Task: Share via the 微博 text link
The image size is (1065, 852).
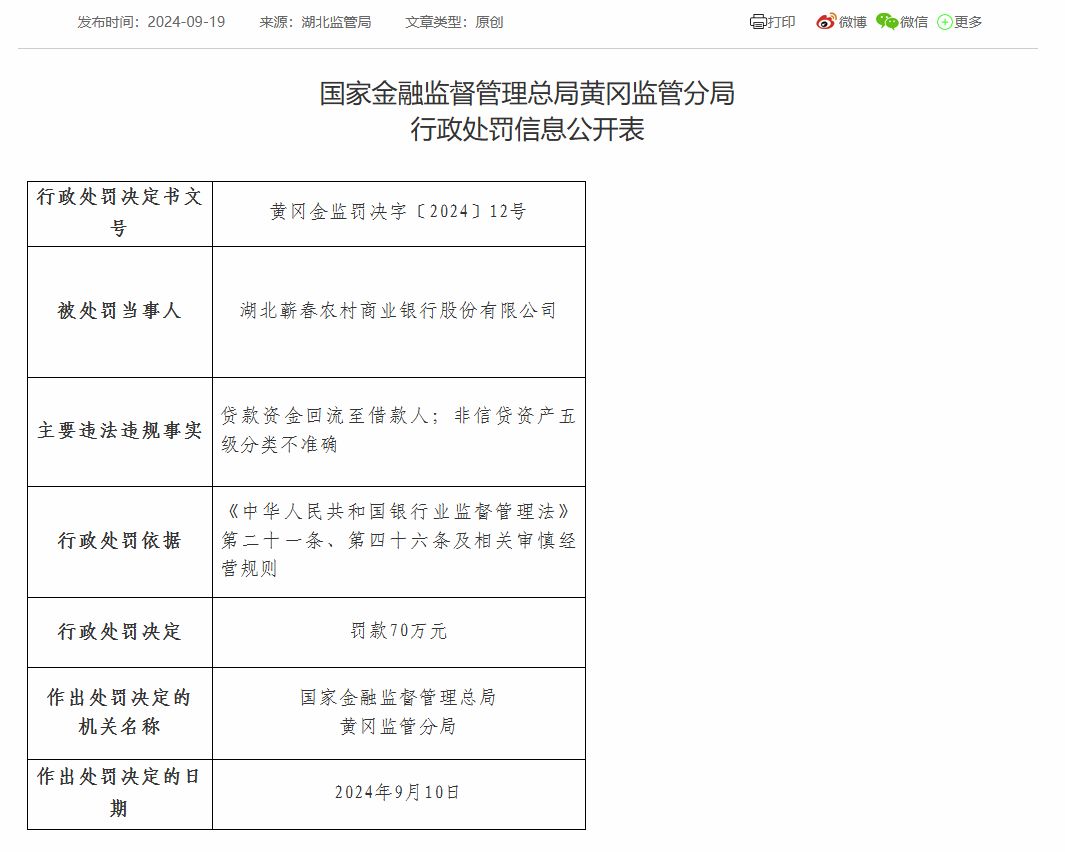Action: [852, 22]
